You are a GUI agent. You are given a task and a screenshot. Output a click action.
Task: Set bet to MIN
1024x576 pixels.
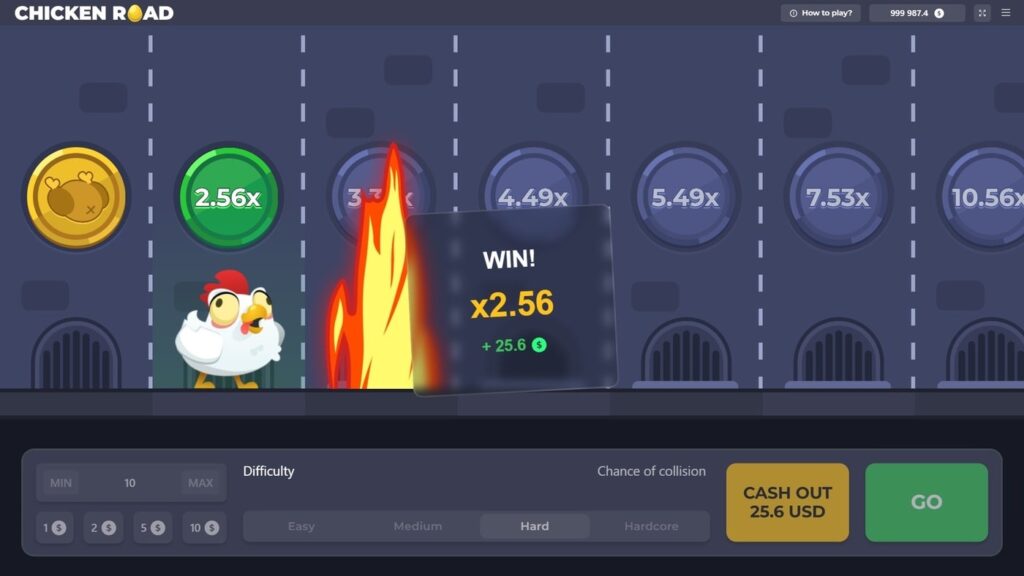[61, 483]
